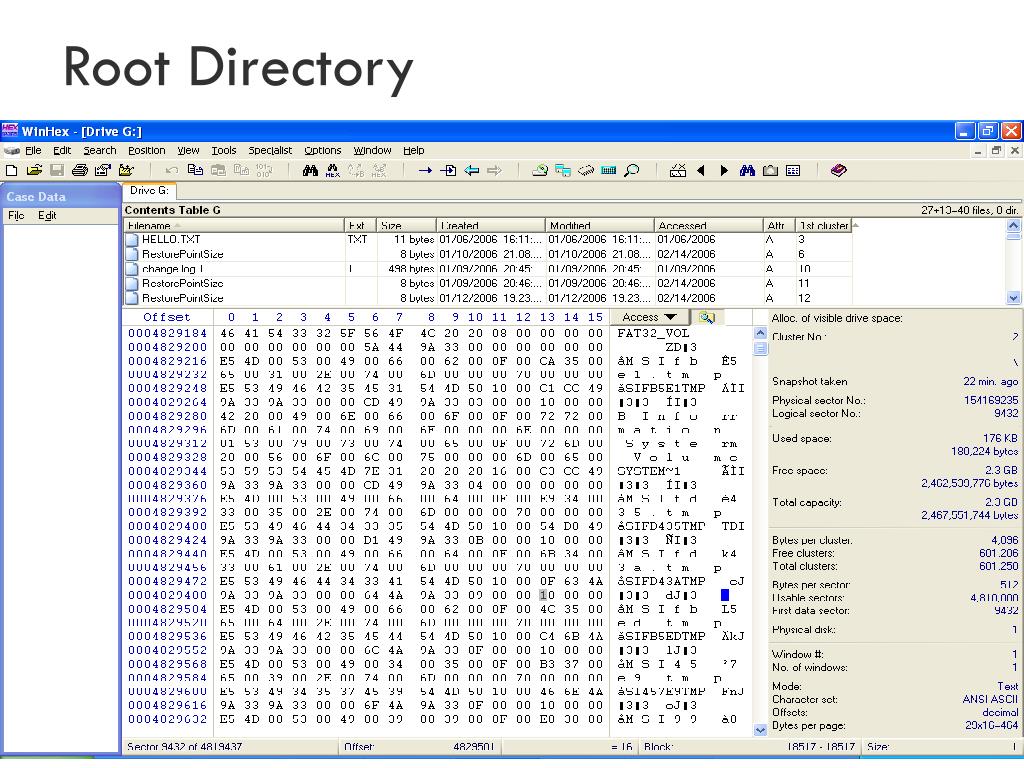This screenshot has height=768, width=1024.
Task: Open the Position menu
Action: tap(146, 150)
